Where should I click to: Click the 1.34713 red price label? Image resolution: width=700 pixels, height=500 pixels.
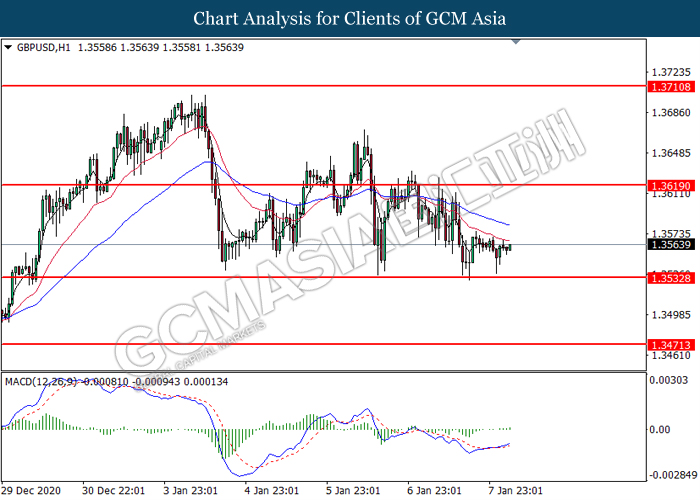pos(671,345)
